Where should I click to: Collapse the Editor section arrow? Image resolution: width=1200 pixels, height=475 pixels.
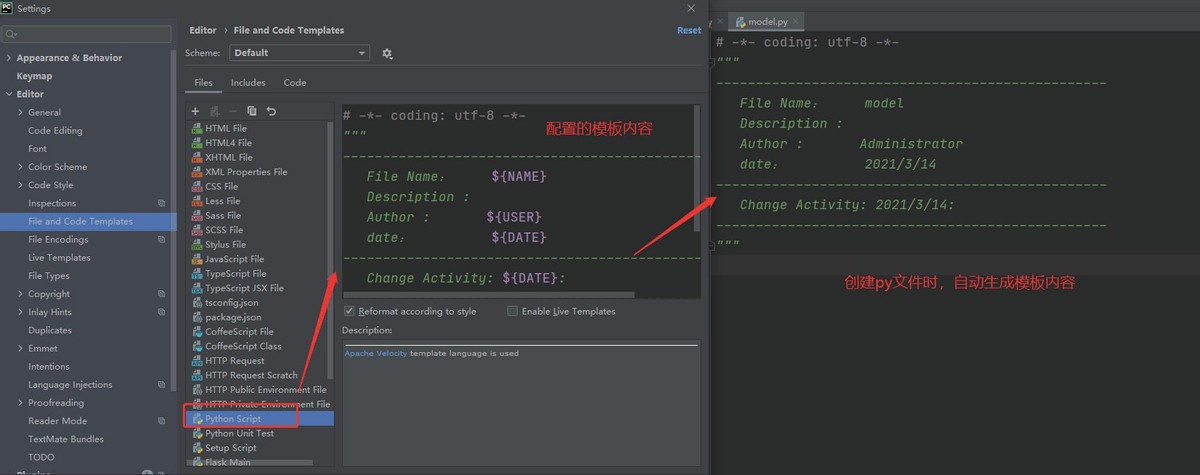[x=8, y=94]
